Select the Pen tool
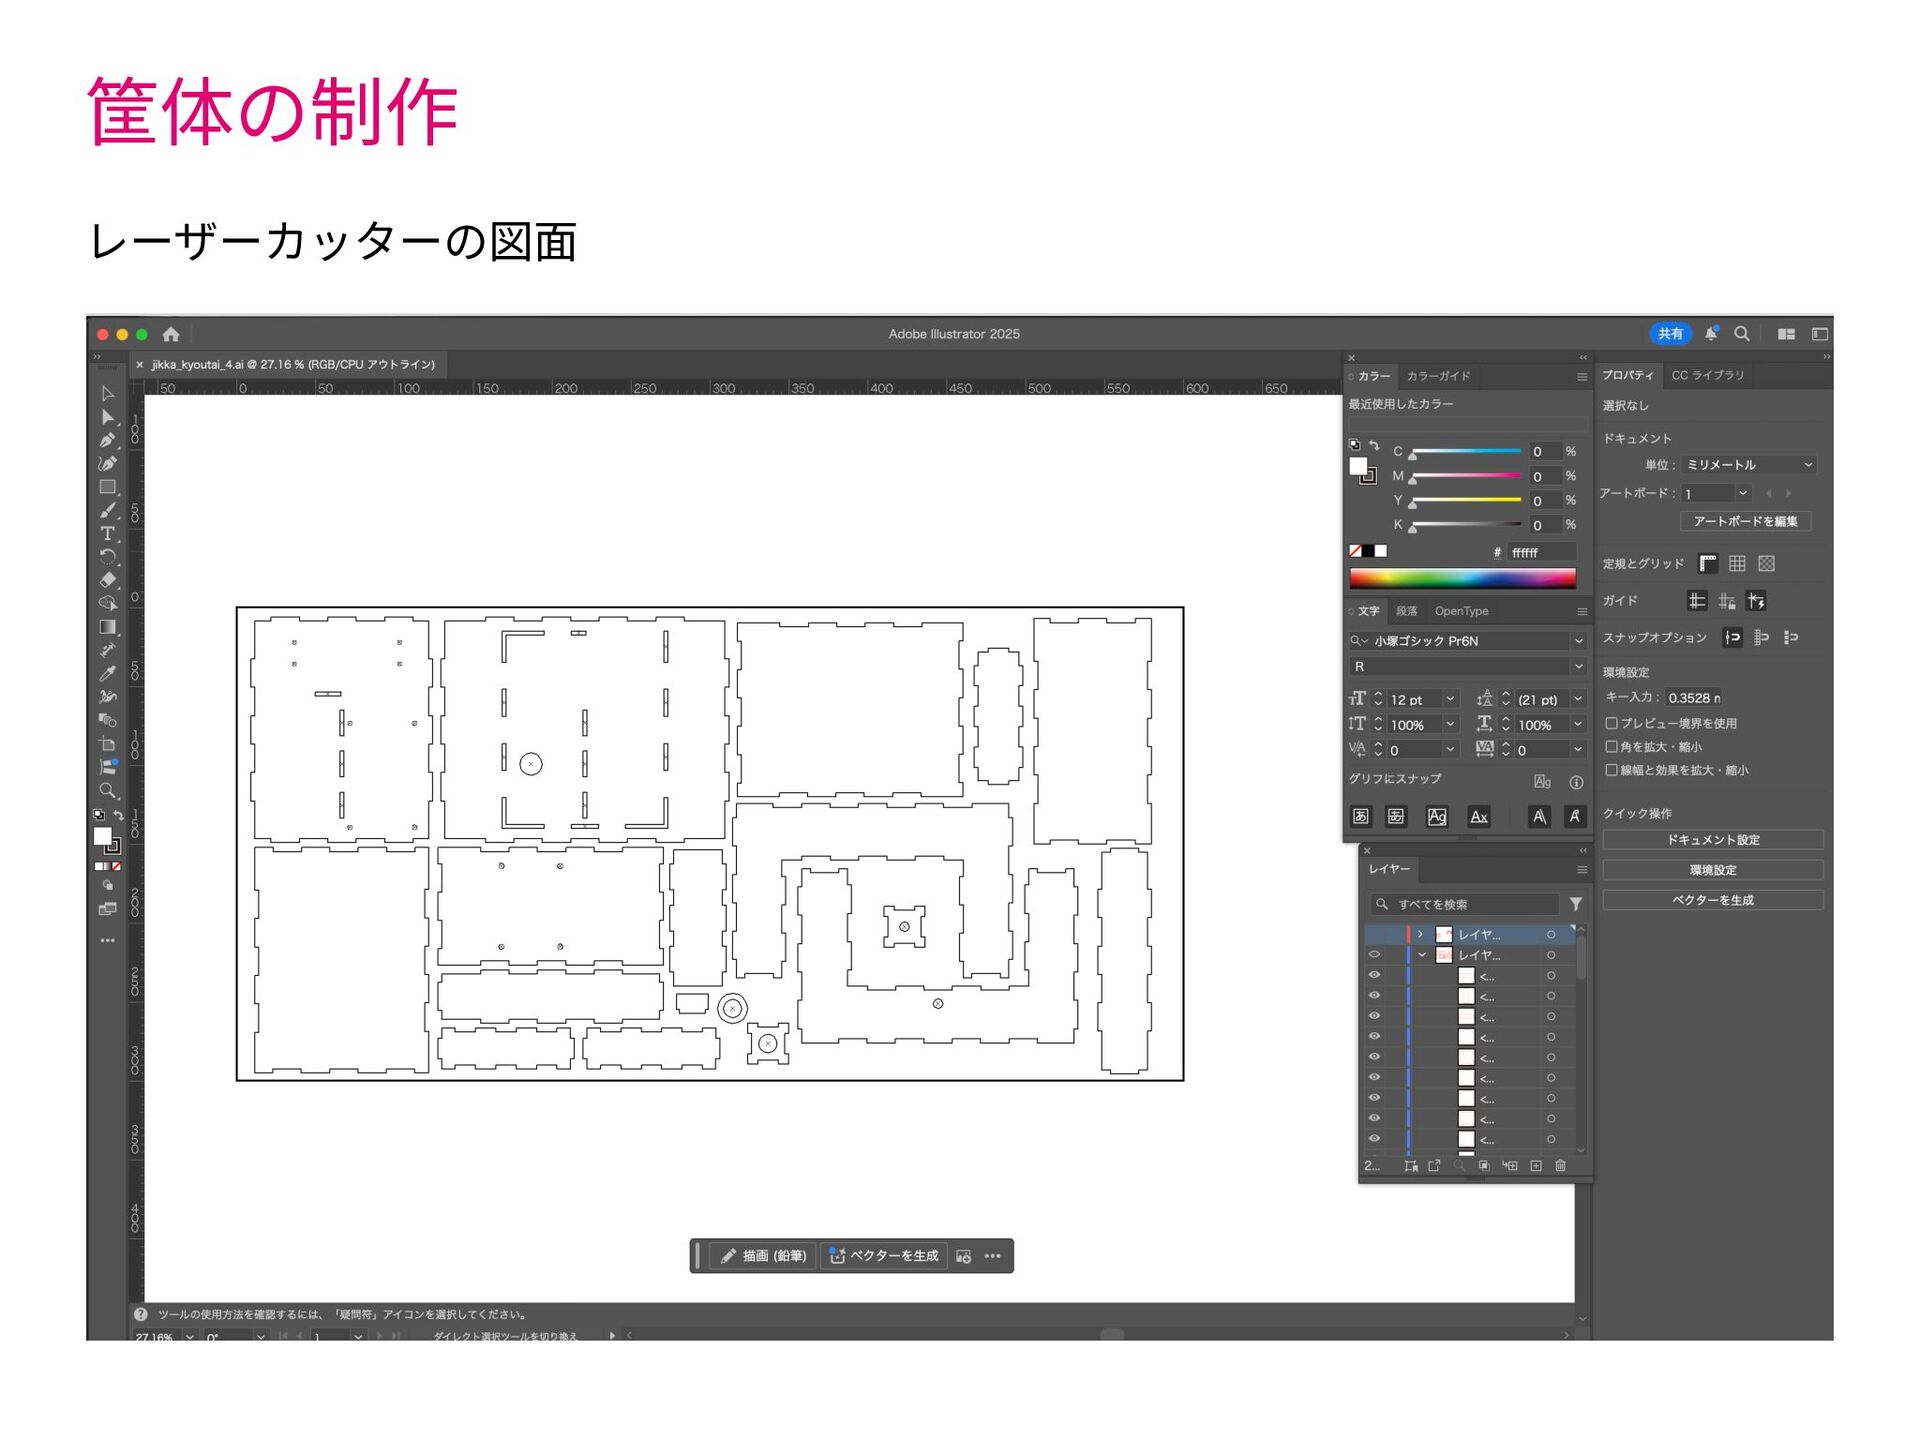The height and width of the screenshot is (1440, 1920). [x=107, y=440]
